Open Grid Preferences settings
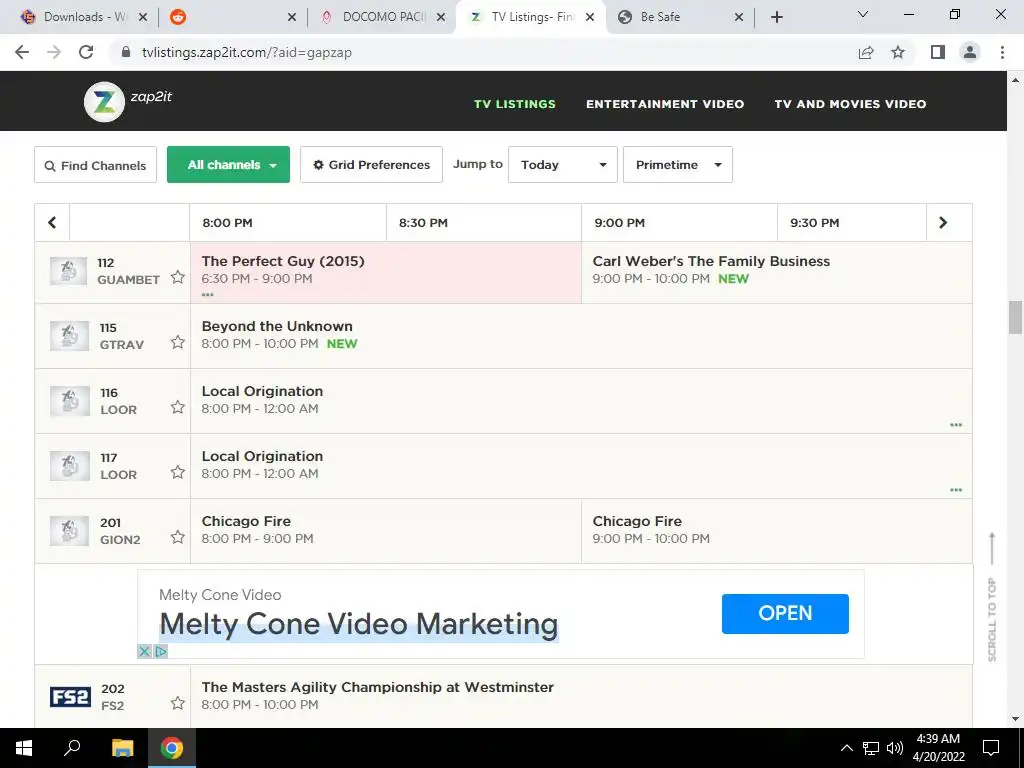Image resolution: width=1024 pixels, height=768 pixels. pos(372,165)
